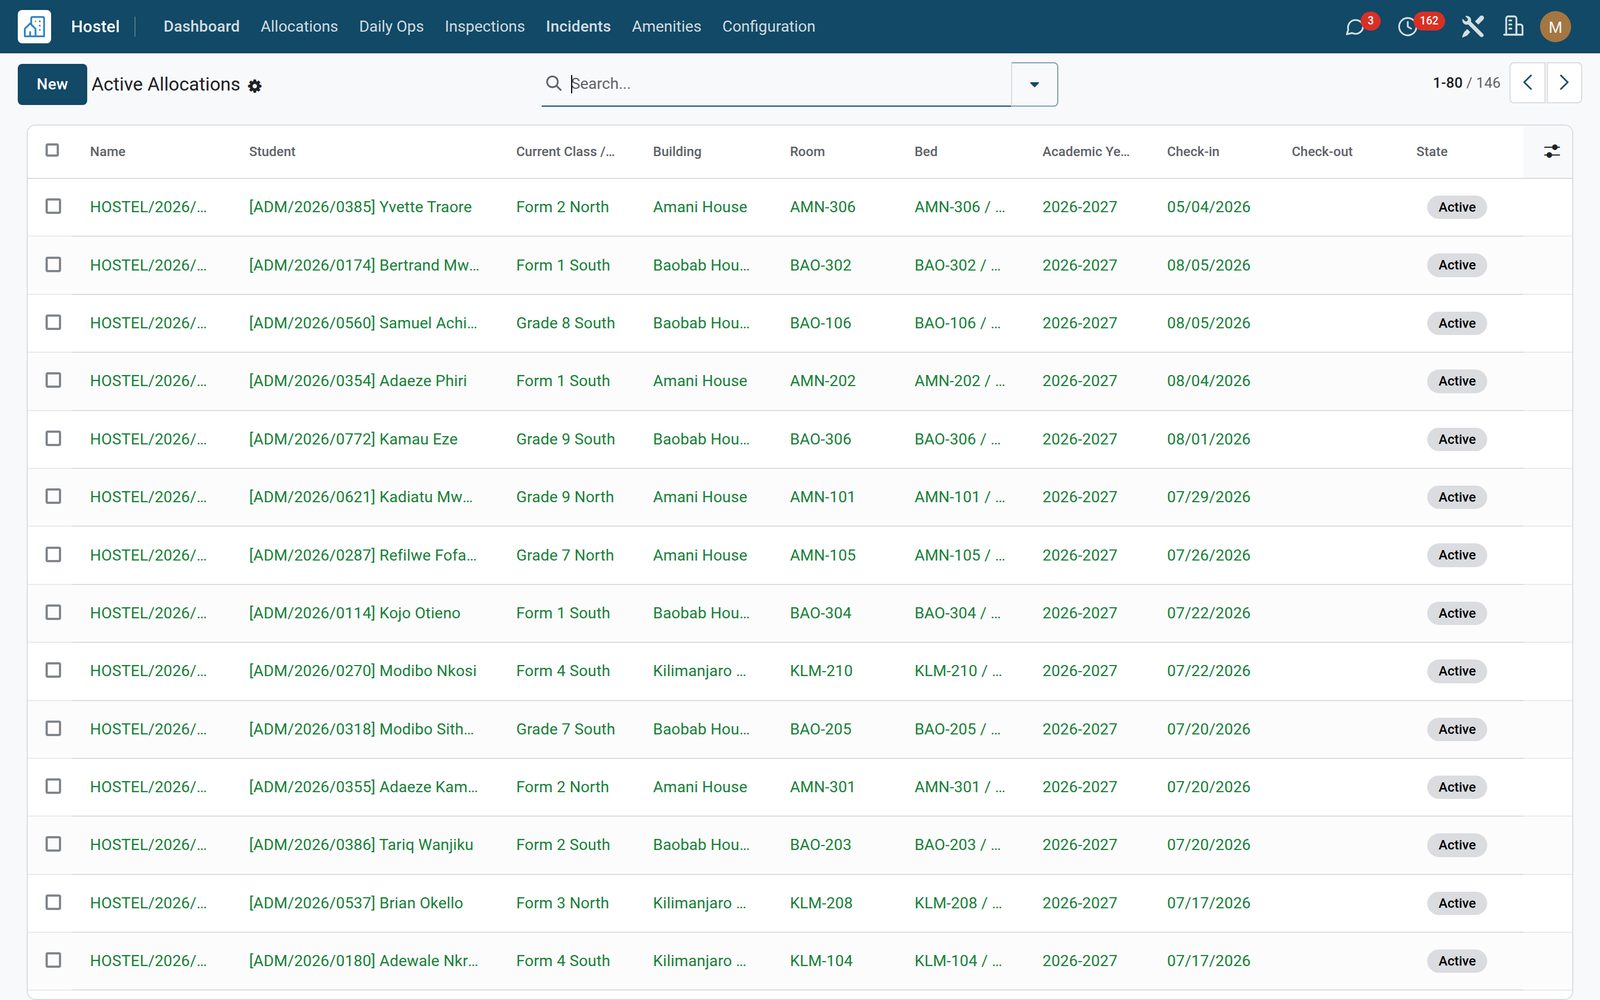Screen dimensions: 1600x1000
Task: Click Active badge in Tariq Wanjiku row
Action: [1456, 845]
